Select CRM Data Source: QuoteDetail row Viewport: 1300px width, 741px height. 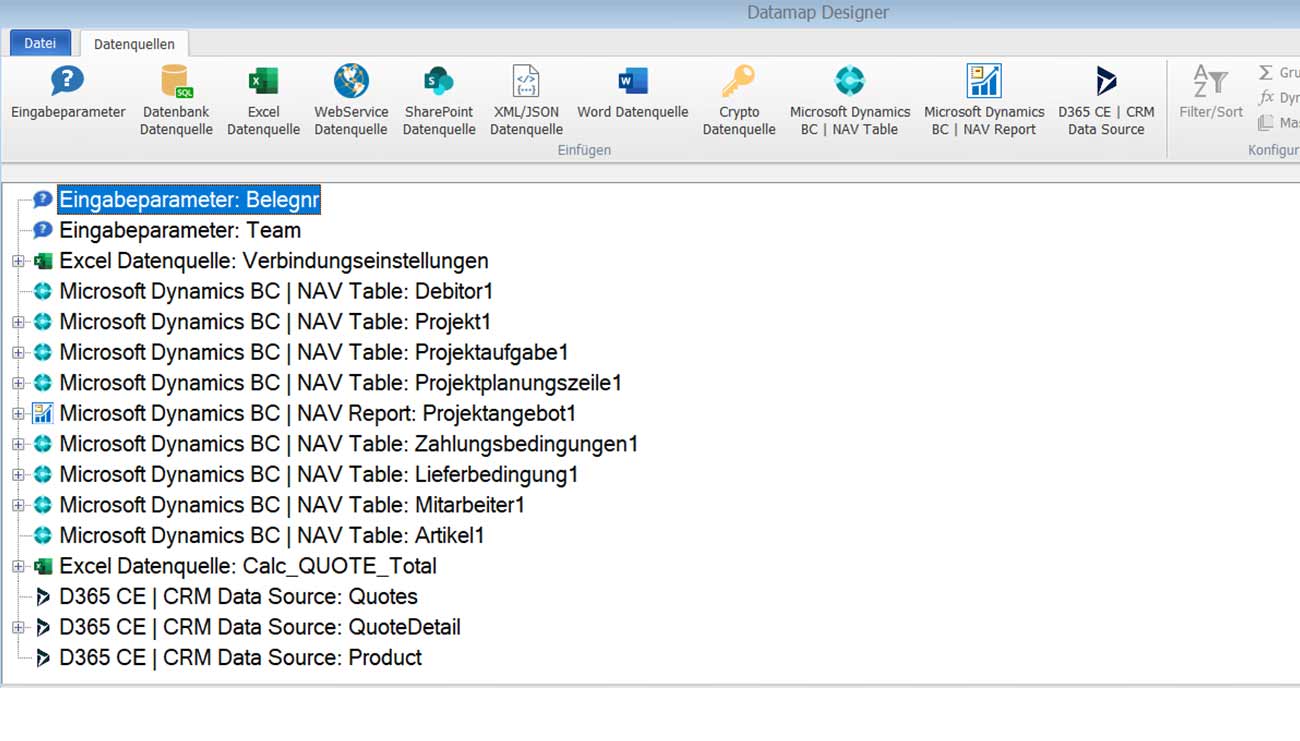260,627
